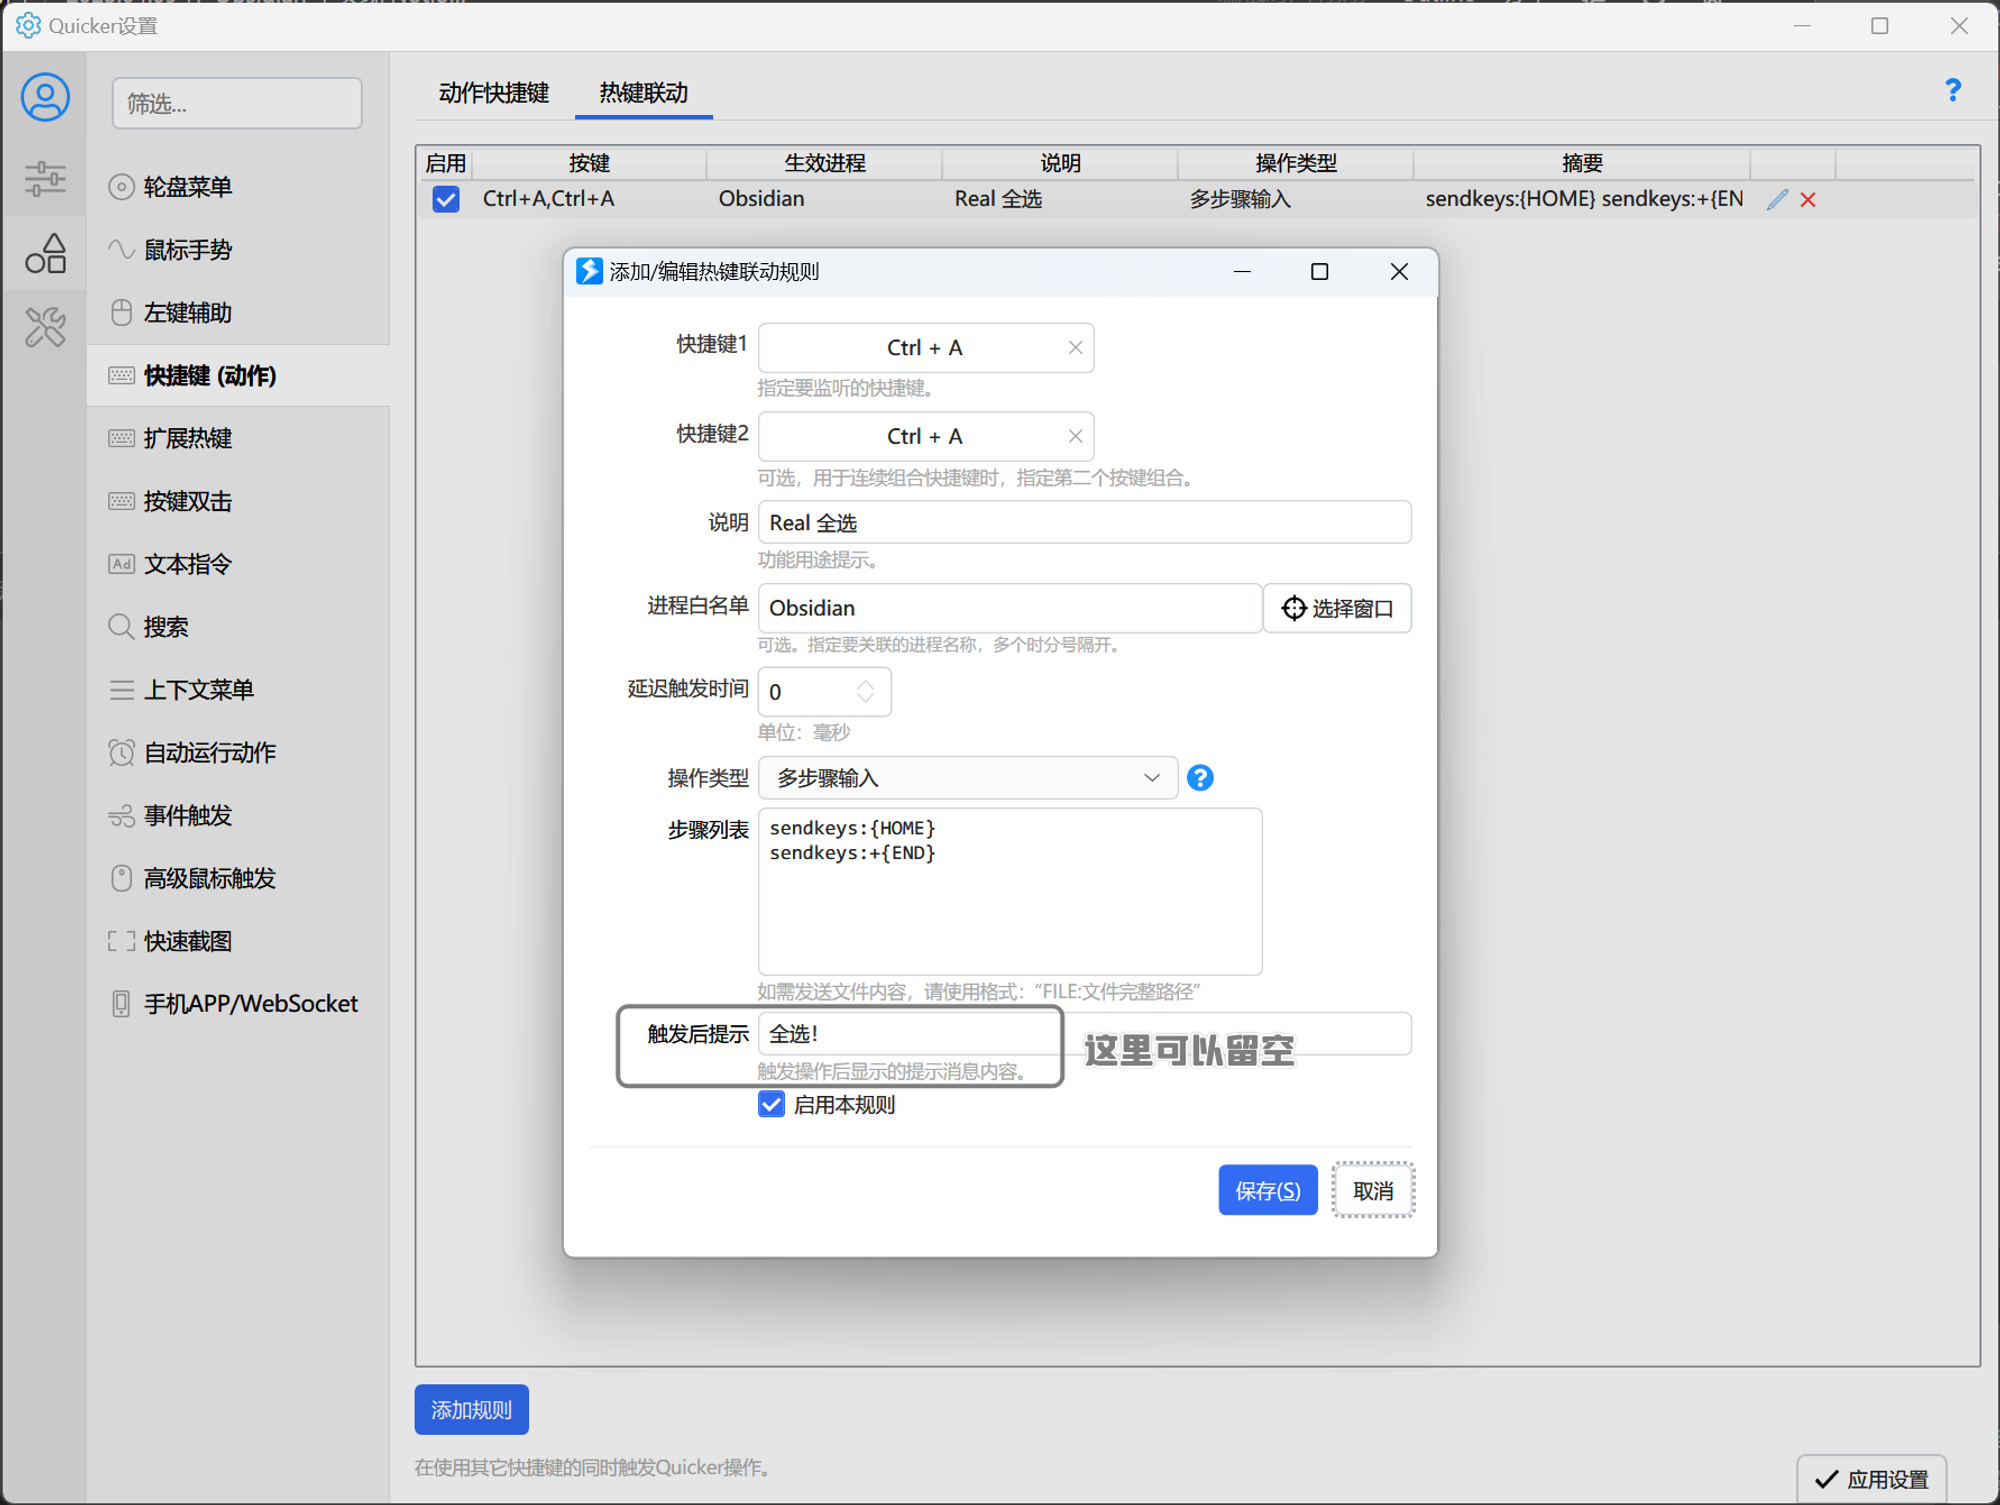2000x1505 pixels.
Task: Open 轮盘菜单 settings page
Action: (x=188, y=187)
